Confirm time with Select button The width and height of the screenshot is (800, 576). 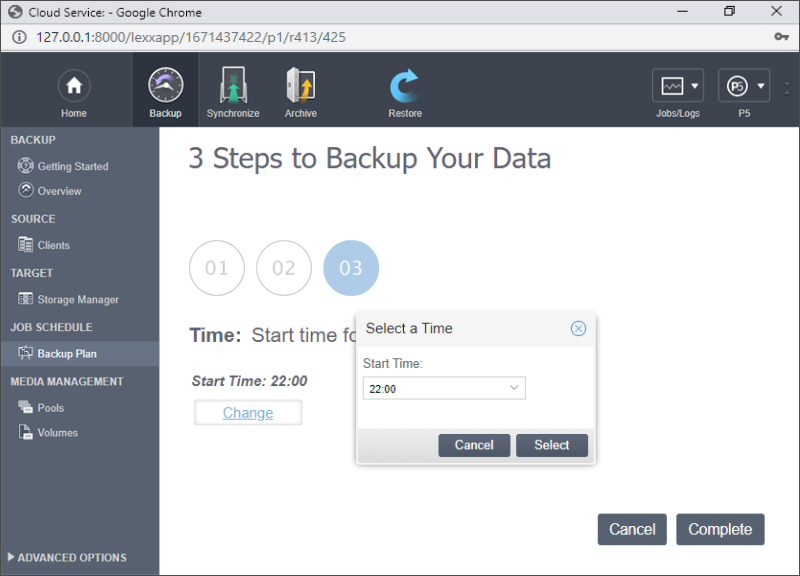point(552,445)
